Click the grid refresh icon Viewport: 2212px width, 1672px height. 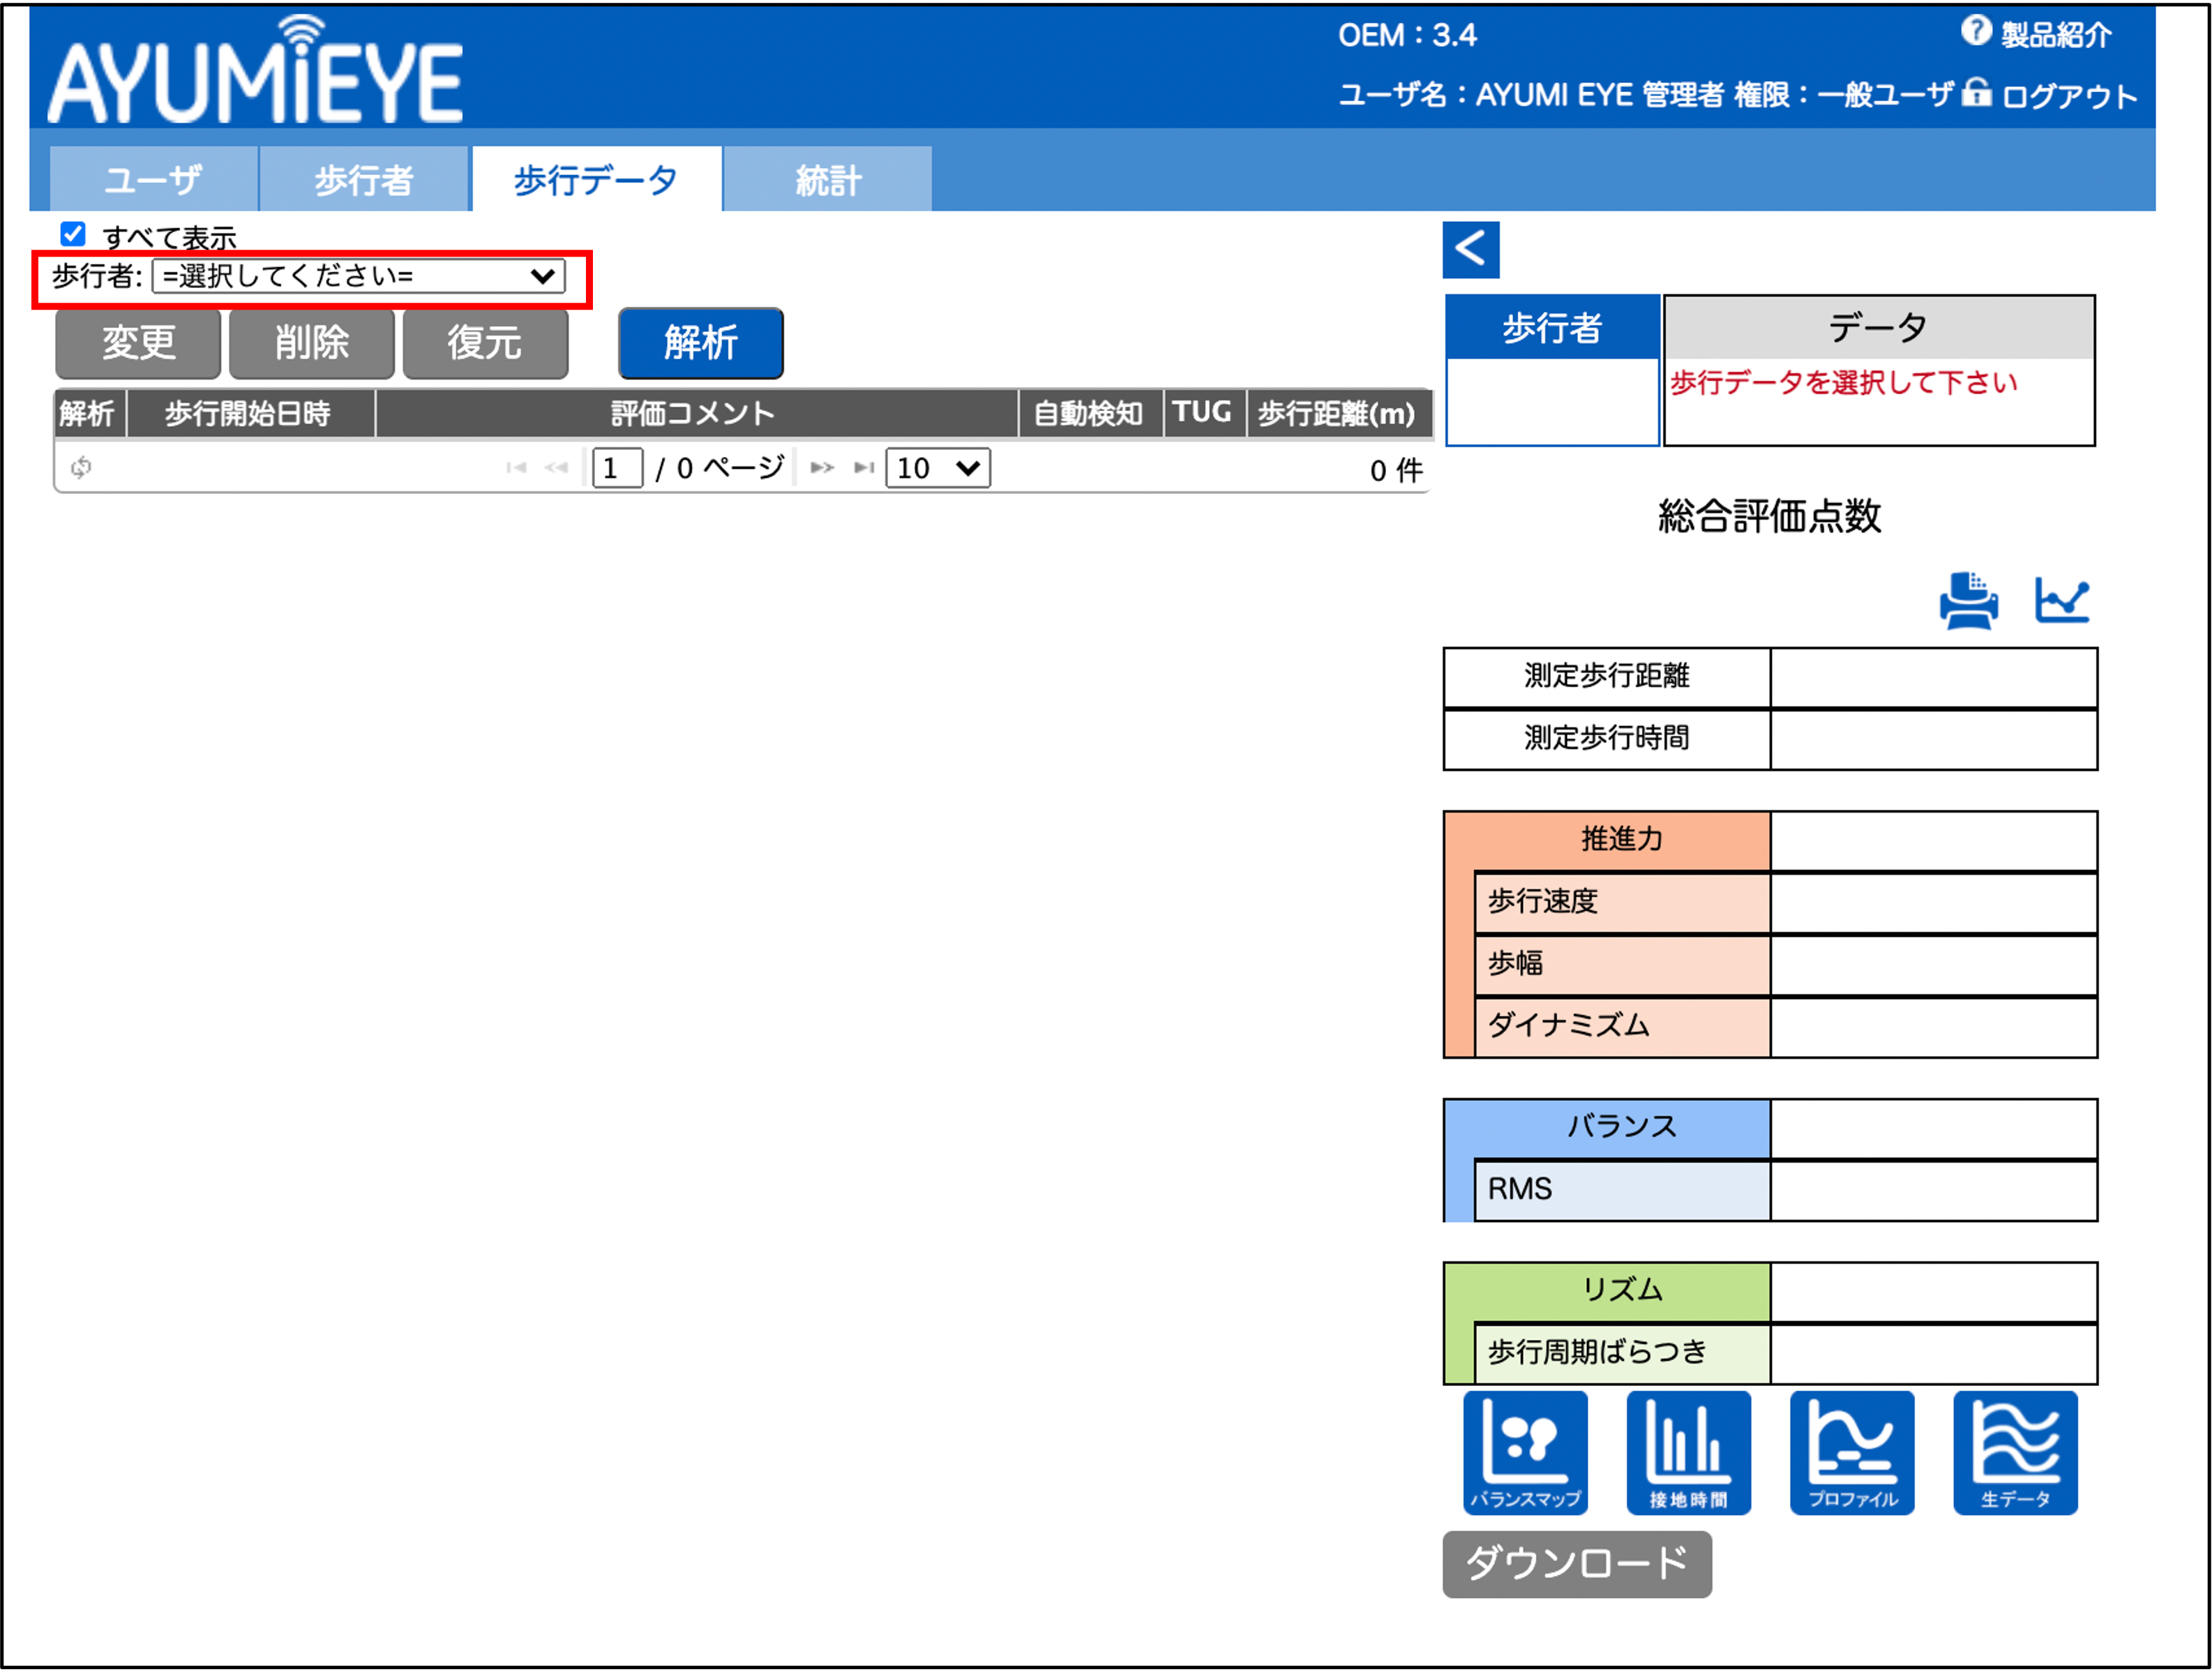81,467
